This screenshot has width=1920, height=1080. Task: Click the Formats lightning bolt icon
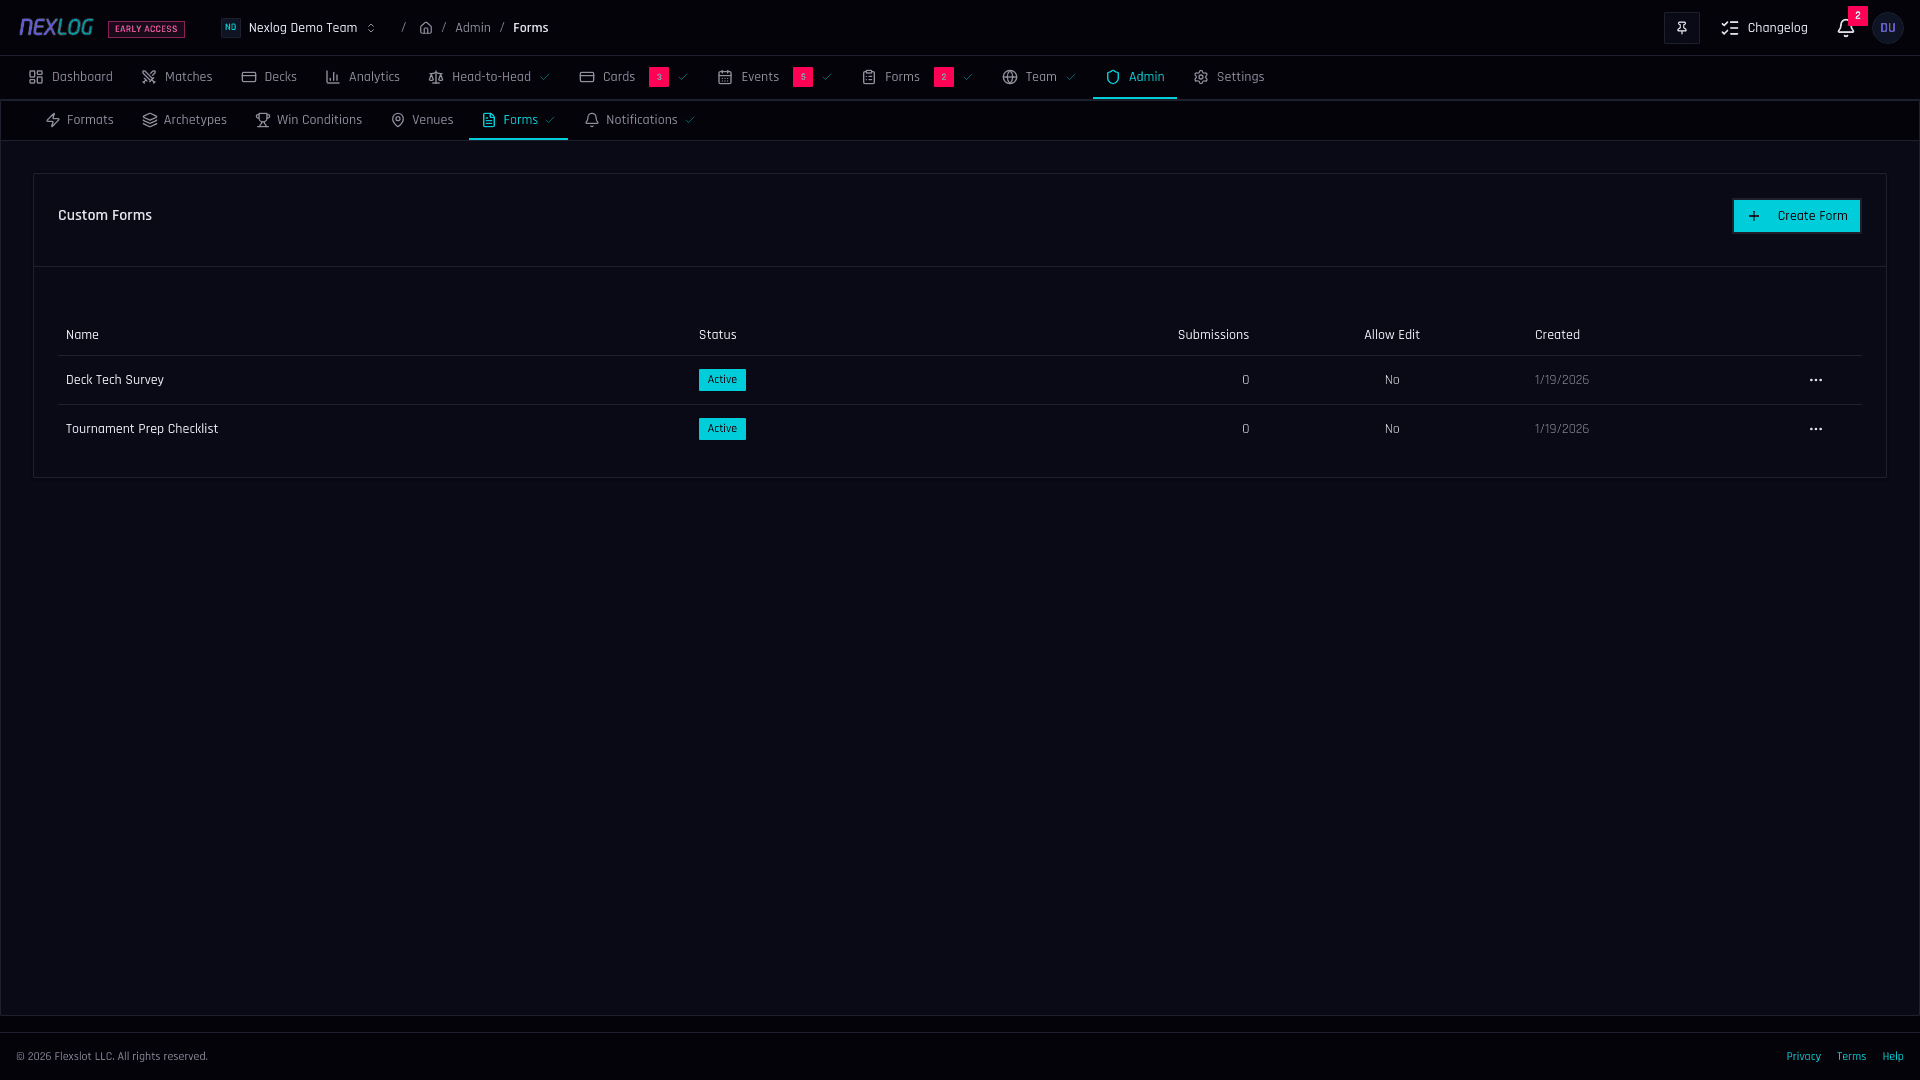pos(53,120)
